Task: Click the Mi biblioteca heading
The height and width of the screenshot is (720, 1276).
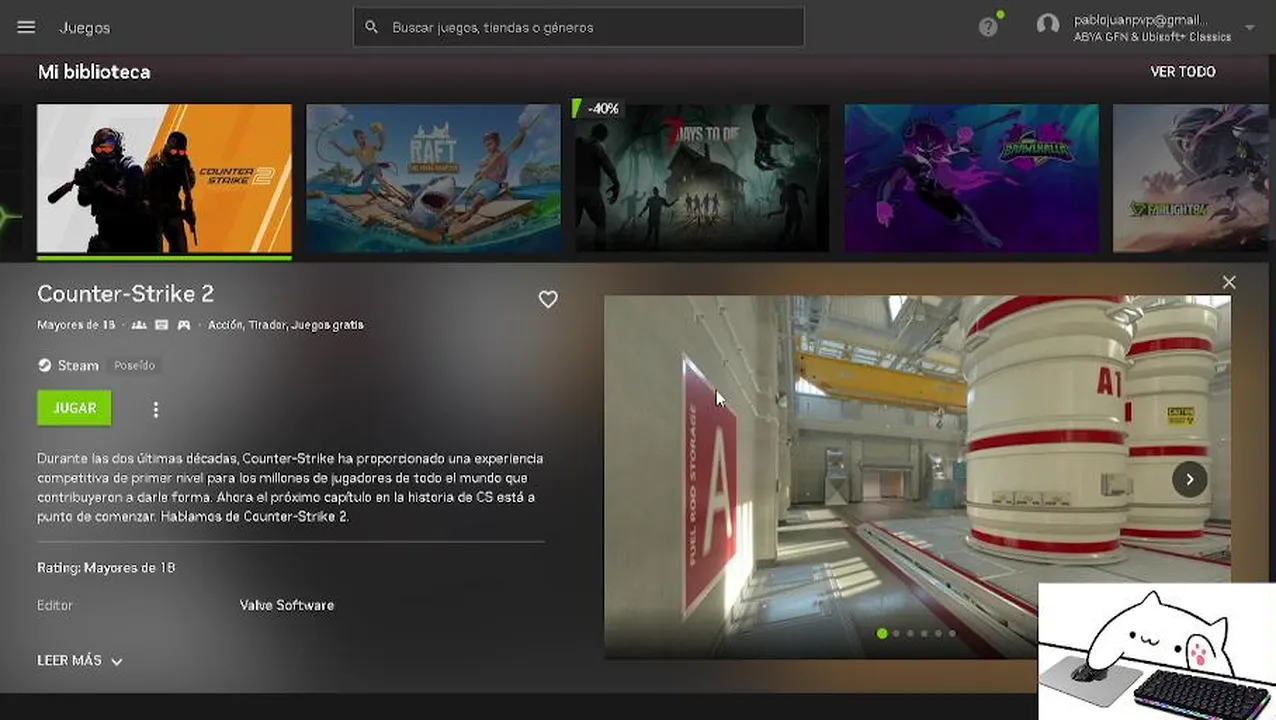Action: click(94, 72)
